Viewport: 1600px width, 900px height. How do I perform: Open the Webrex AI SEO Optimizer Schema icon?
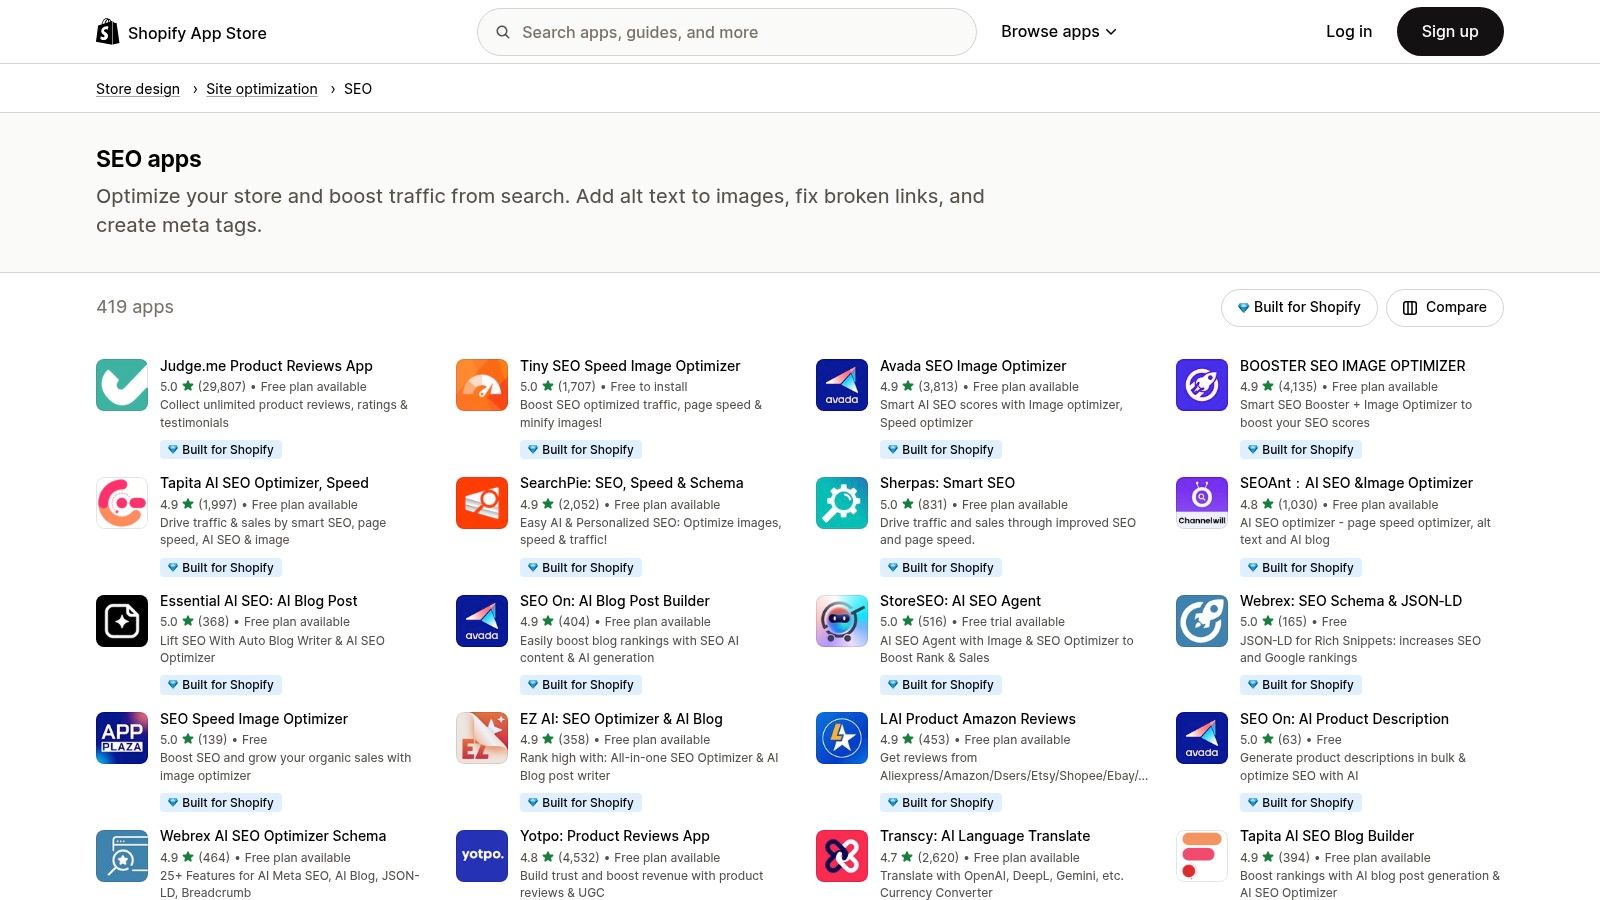[x=122, y=856]
